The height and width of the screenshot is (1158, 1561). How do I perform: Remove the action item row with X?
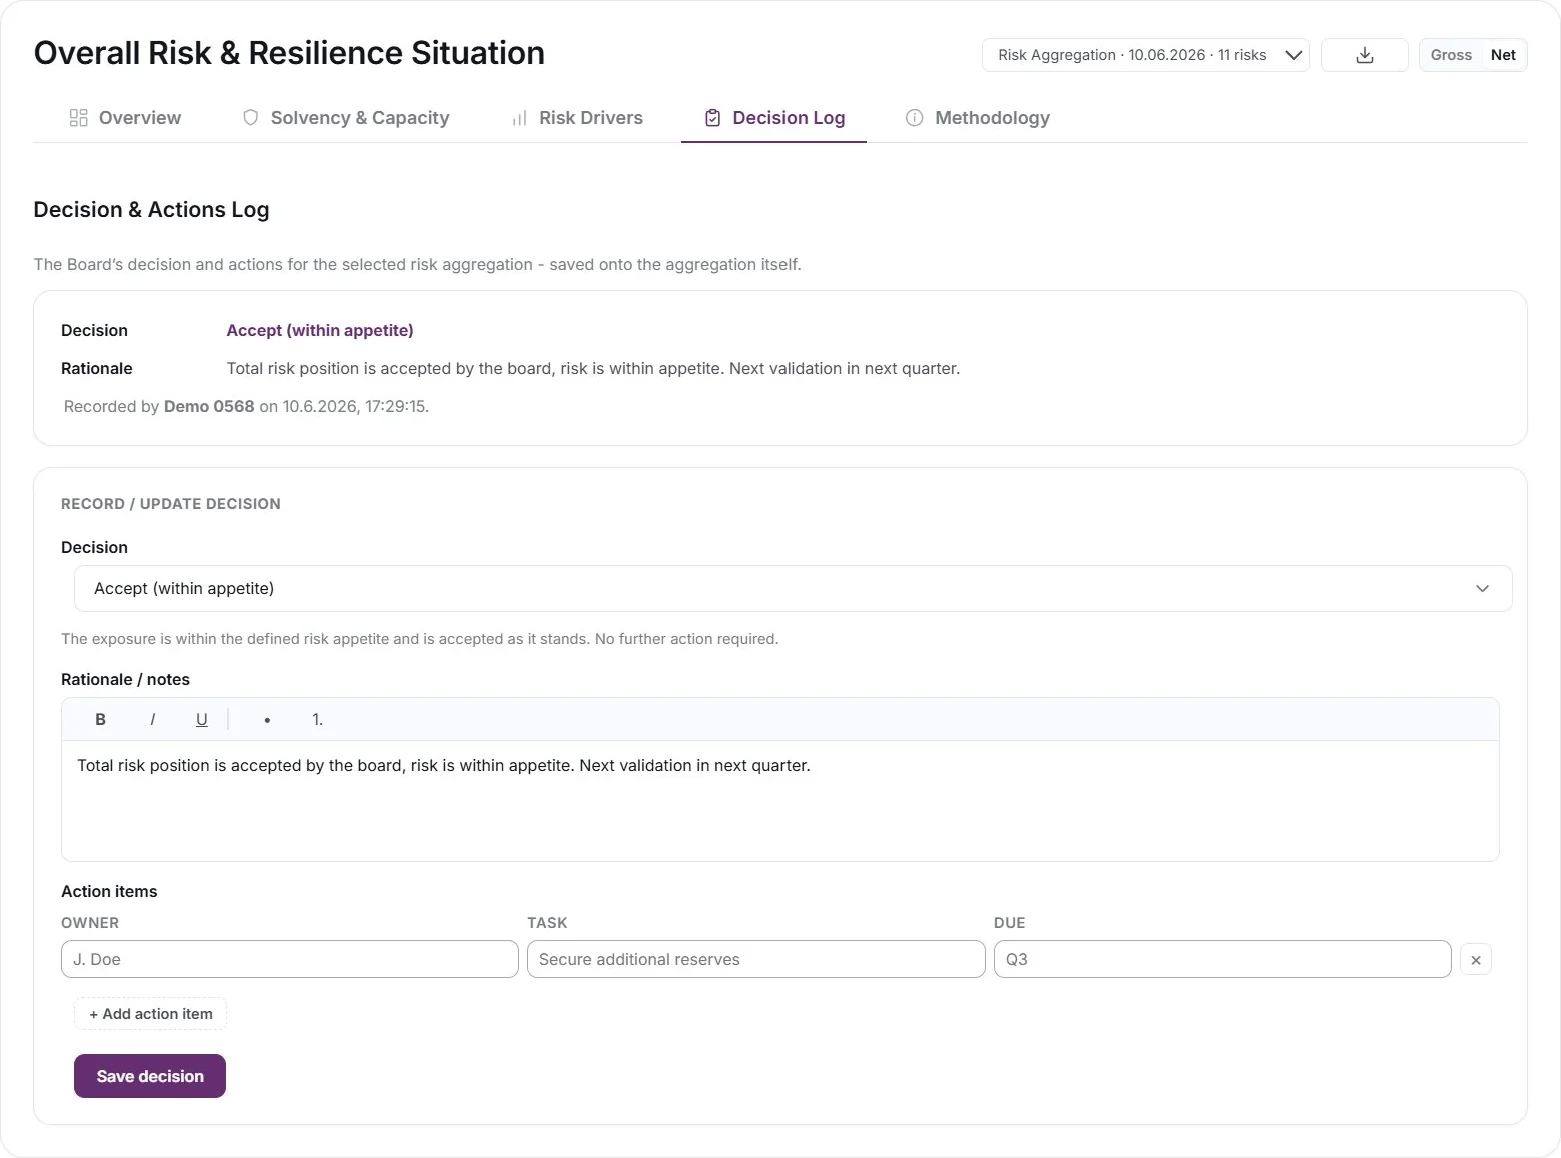tap(1476, 959)
